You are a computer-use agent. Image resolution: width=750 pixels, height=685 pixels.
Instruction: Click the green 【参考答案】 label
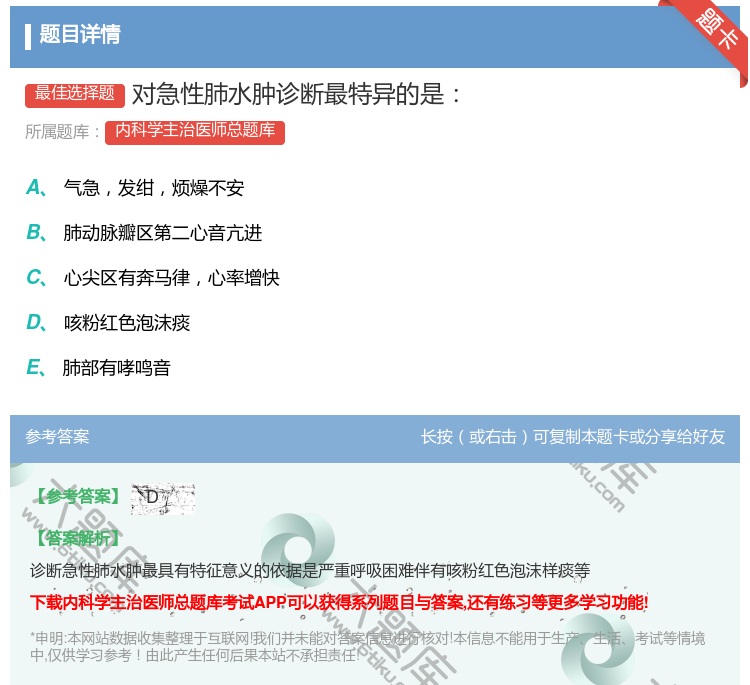(x=78, y=497)
